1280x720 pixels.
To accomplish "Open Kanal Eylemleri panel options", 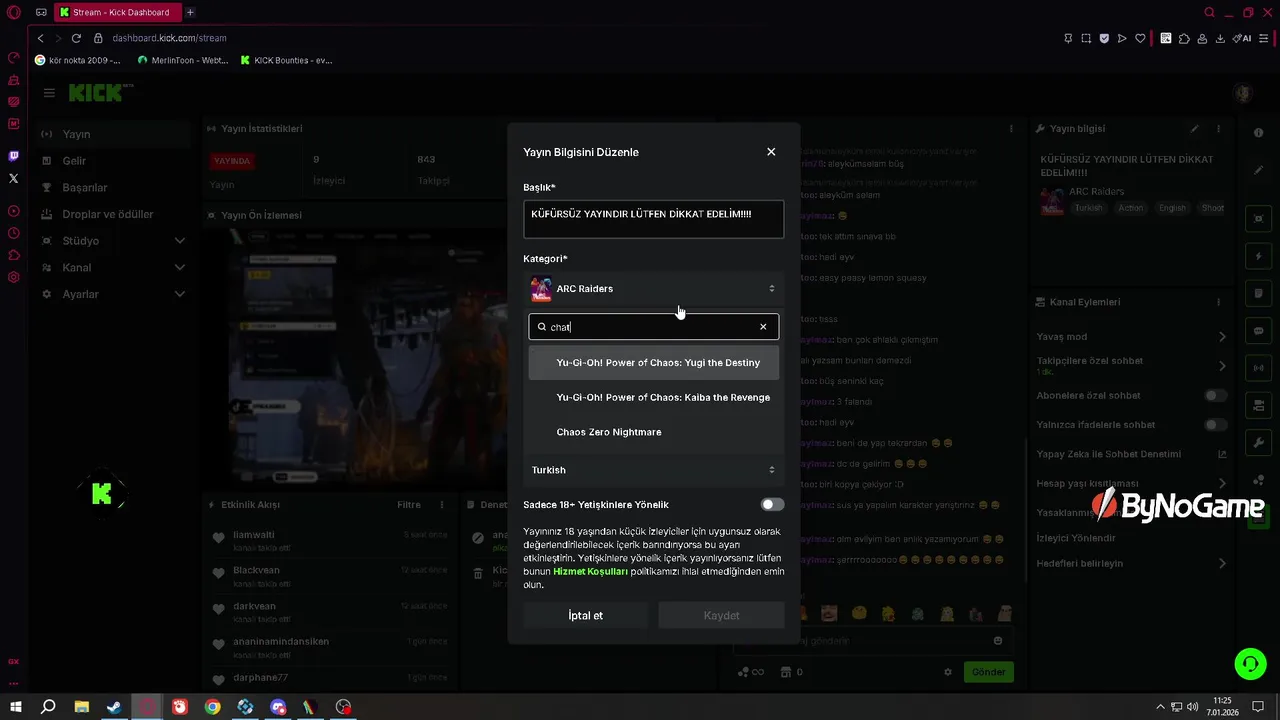I will click(x=1218, y=302).
